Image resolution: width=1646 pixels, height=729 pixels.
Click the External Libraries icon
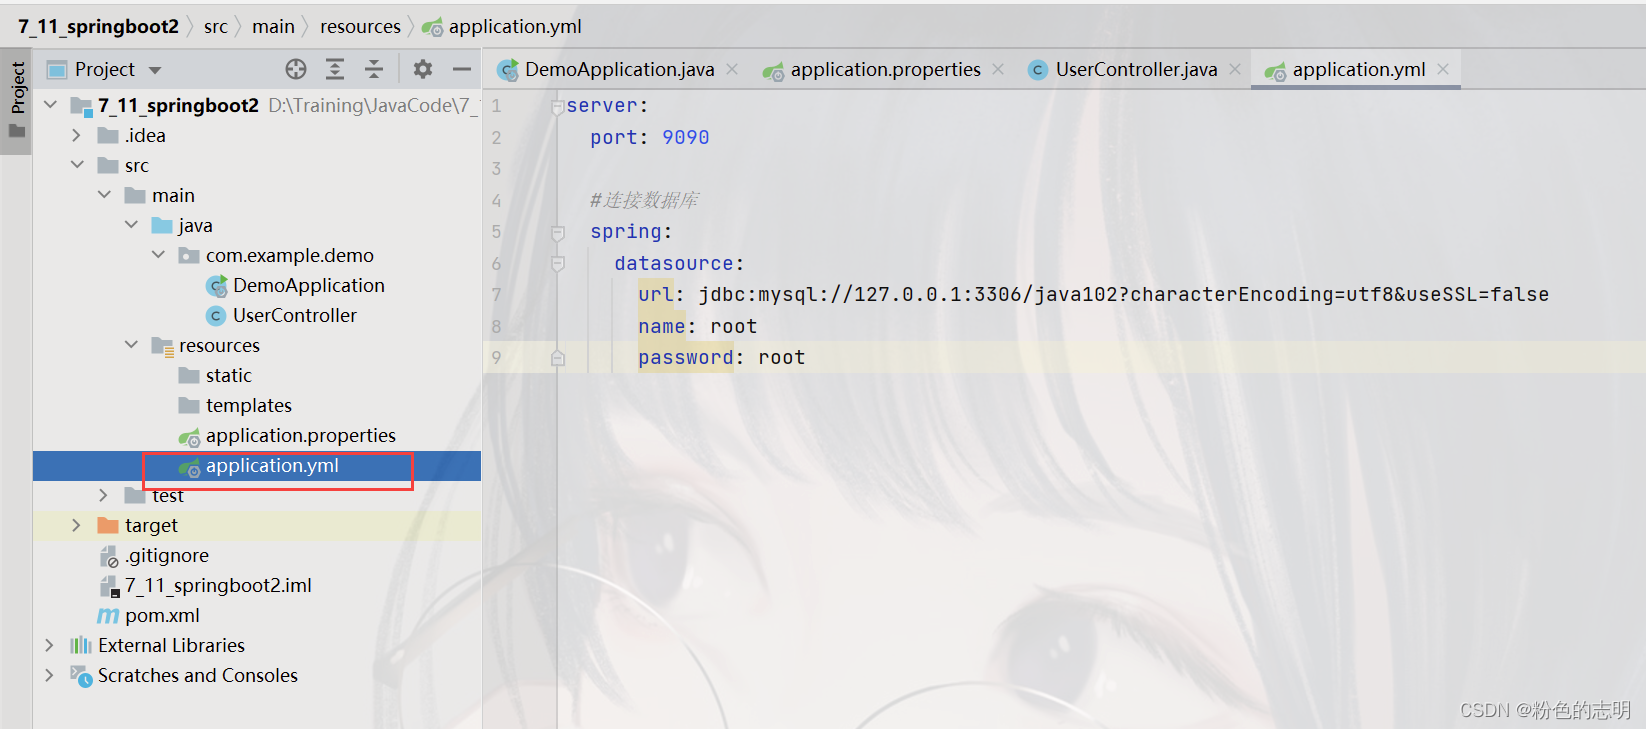click(x=81, y=645)
